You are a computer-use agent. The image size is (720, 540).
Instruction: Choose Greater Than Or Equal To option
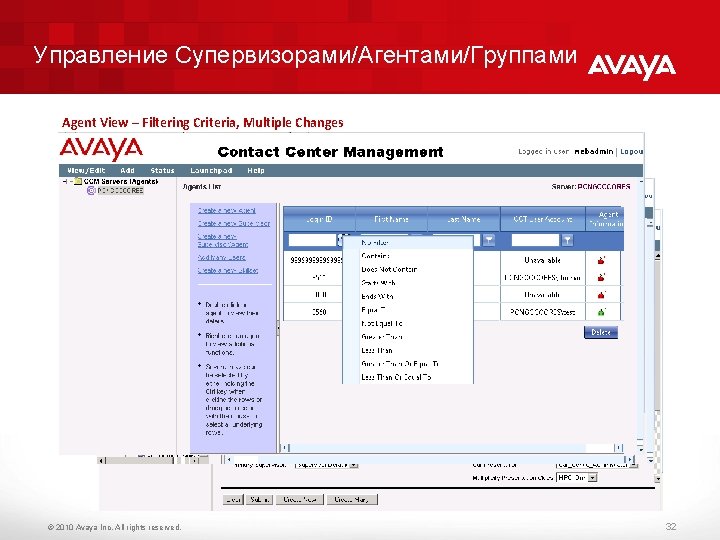(408, 364)
